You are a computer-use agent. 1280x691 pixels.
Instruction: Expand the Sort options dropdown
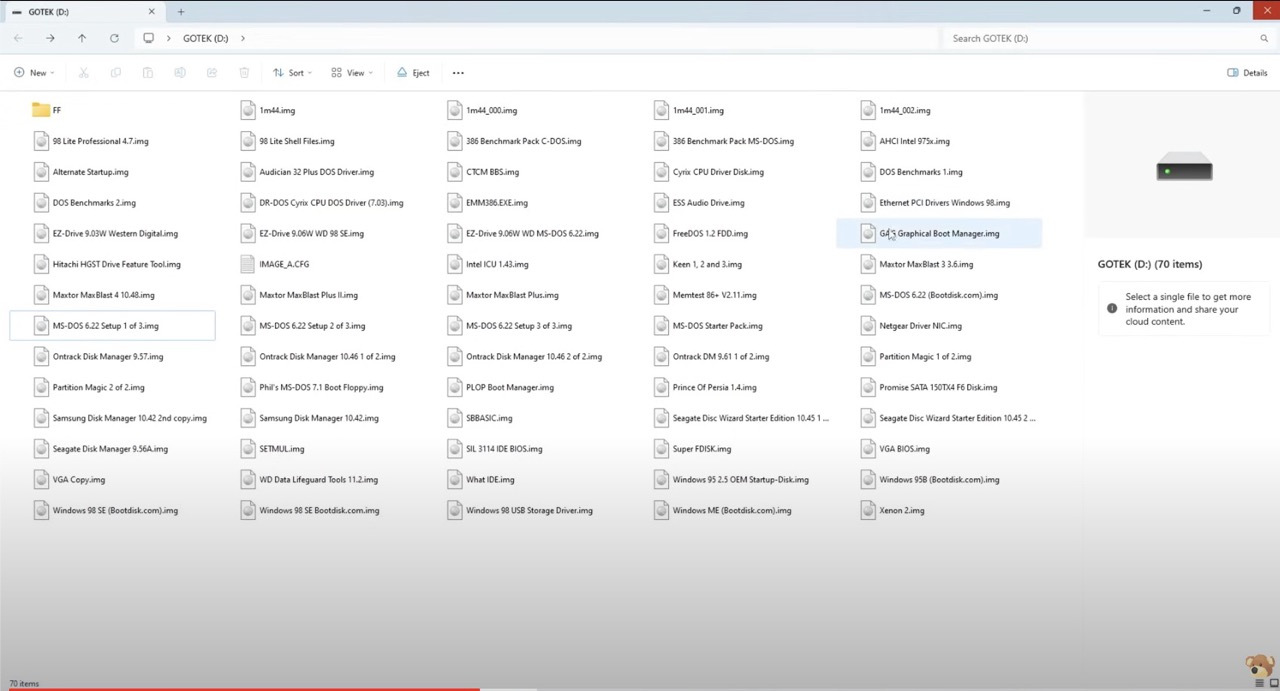(x=291, y=73)
